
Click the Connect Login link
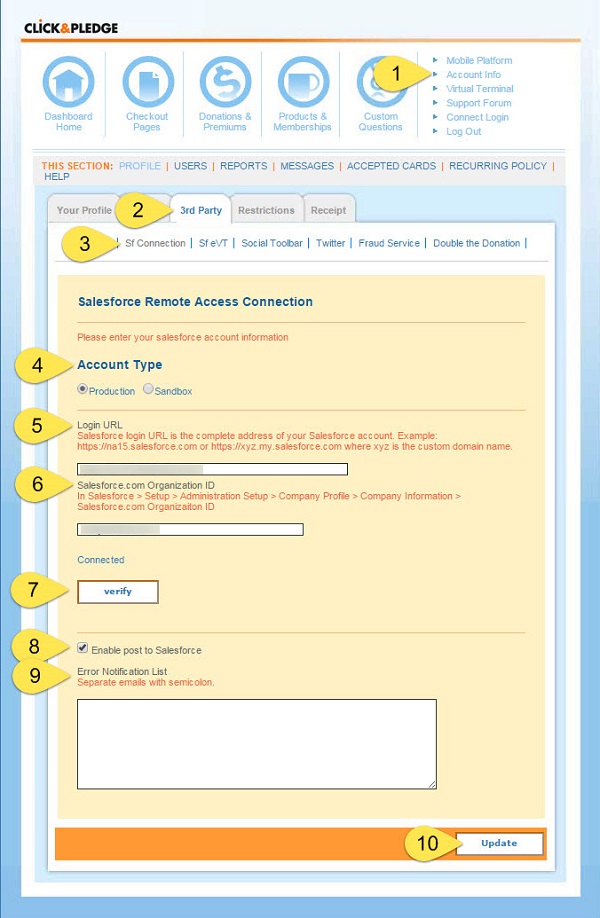coord(477,117)
